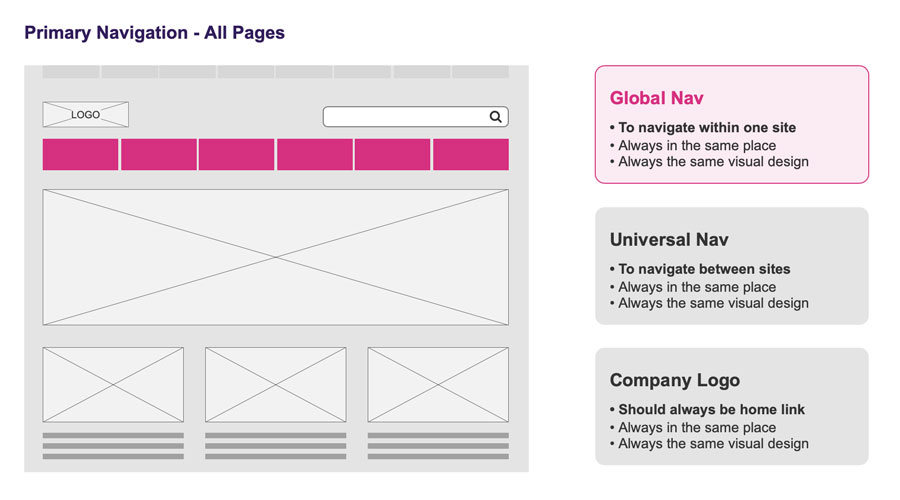The height and width of the screenshot is (500, 900).
Task: Click the magnifying glass search icon
Action: (495, 117)
